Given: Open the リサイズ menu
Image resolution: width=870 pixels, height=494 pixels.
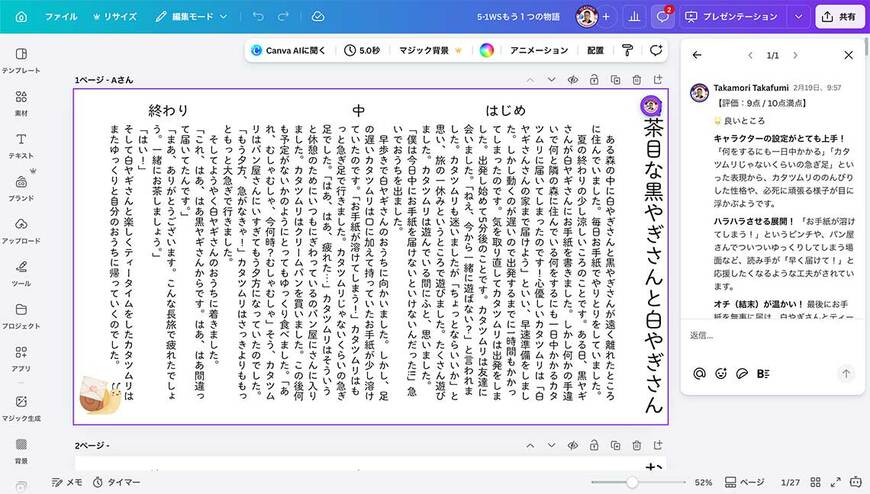Looking at the screenshot, I should tap(115, 17).
